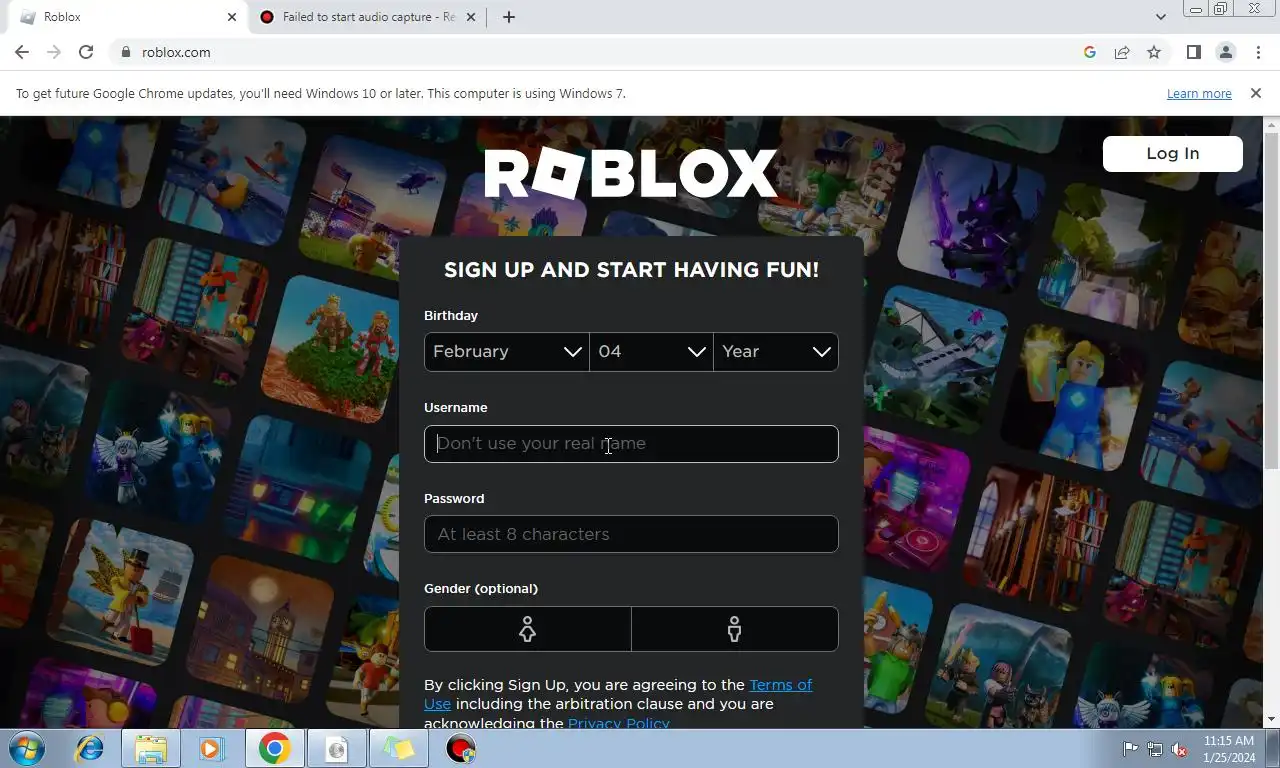Open Windows Media Player from taskbar
The width and height of the screenshot is (1280, 768).
[x=210, y=748]
